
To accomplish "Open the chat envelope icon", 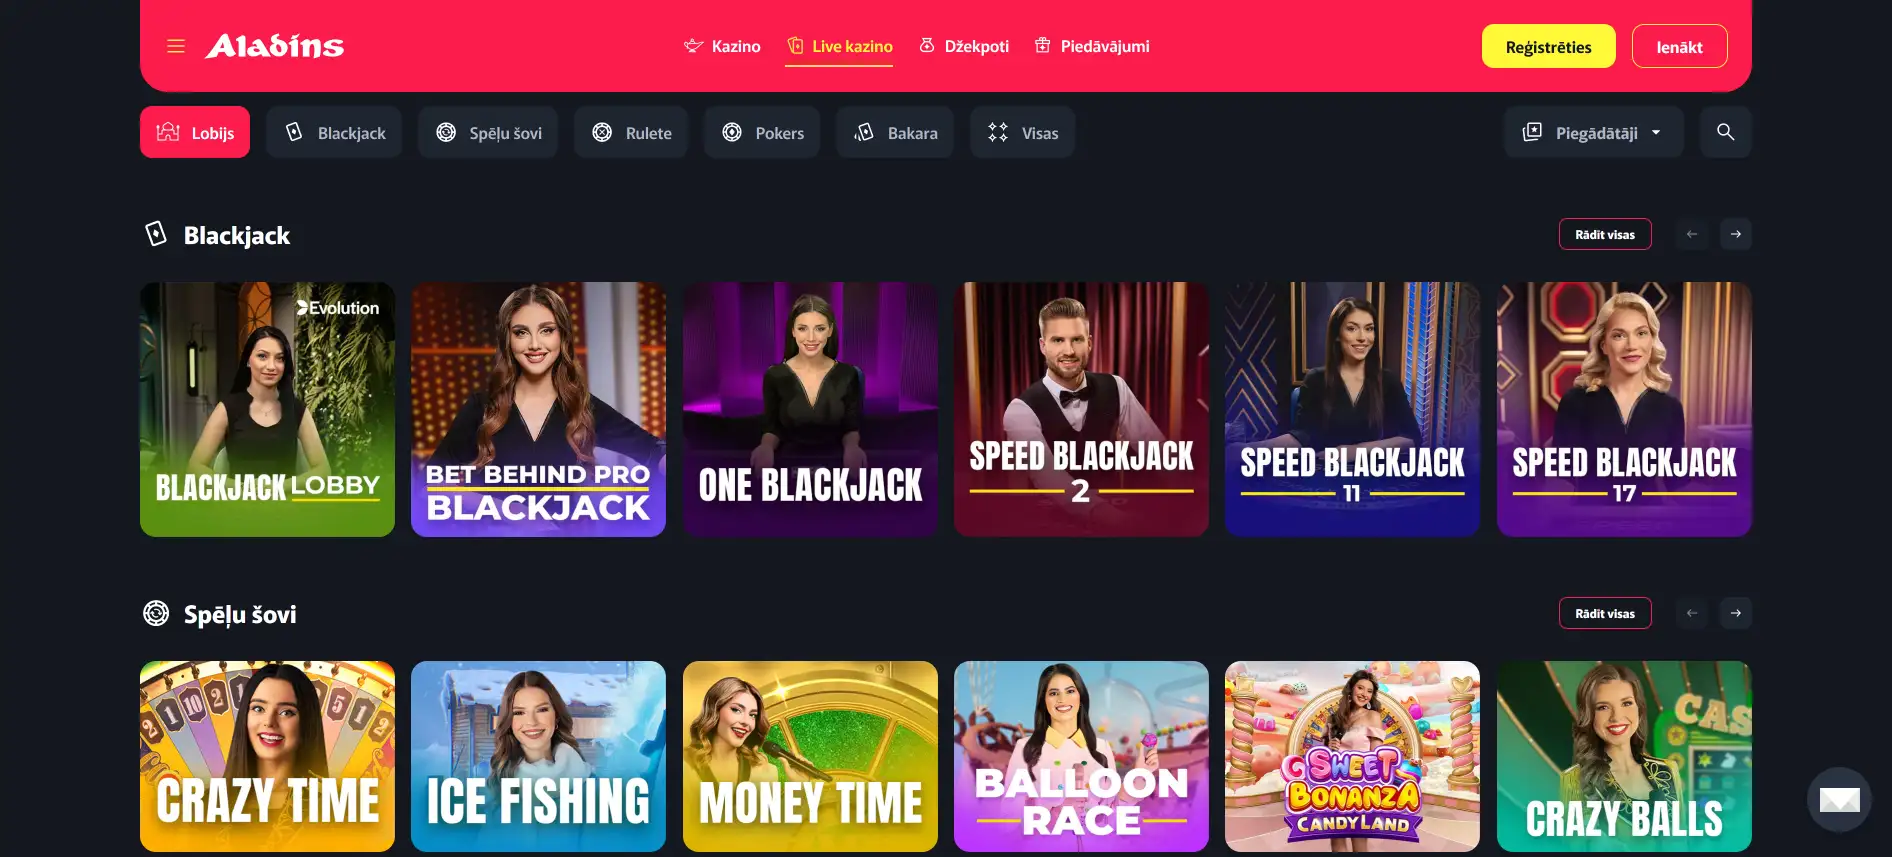I will pos(1839,799).
